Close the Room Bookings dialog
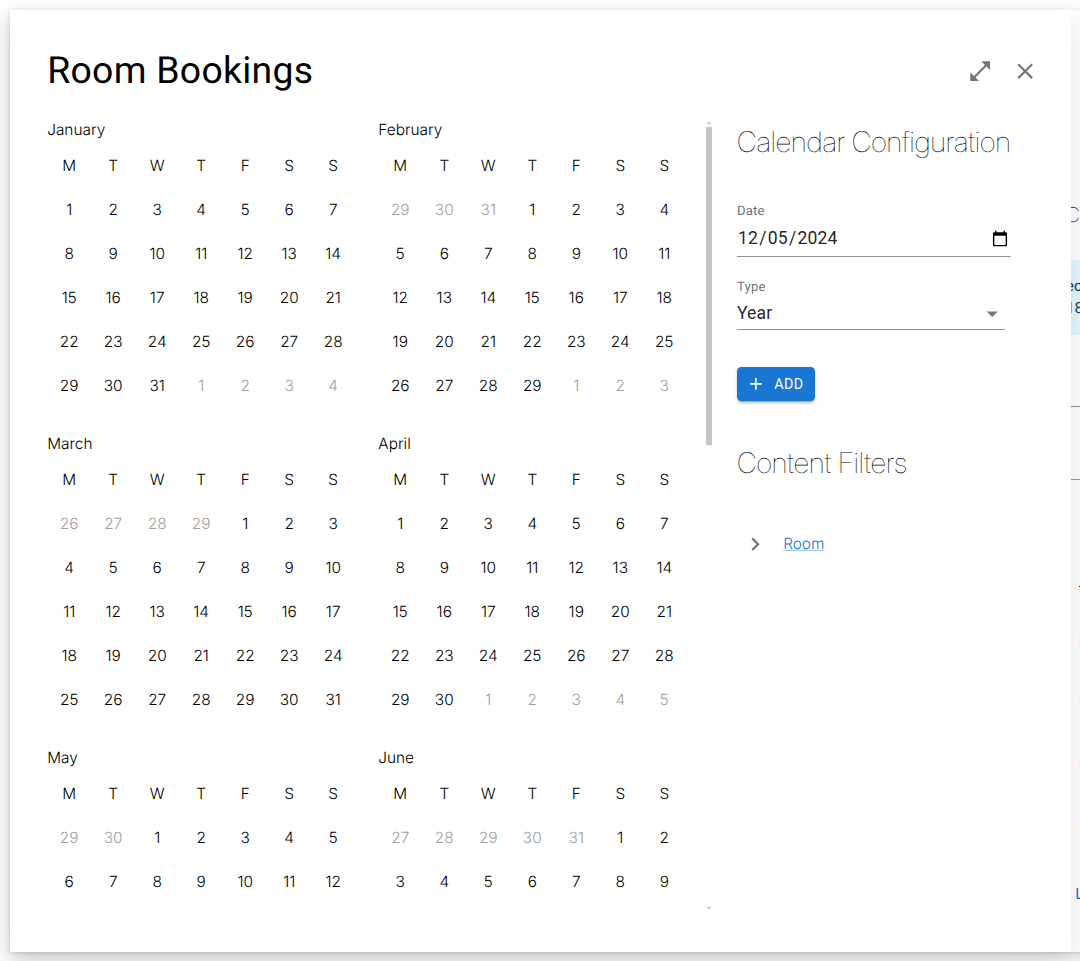This screenshot has width=1080, height=961. point(1025,71)
